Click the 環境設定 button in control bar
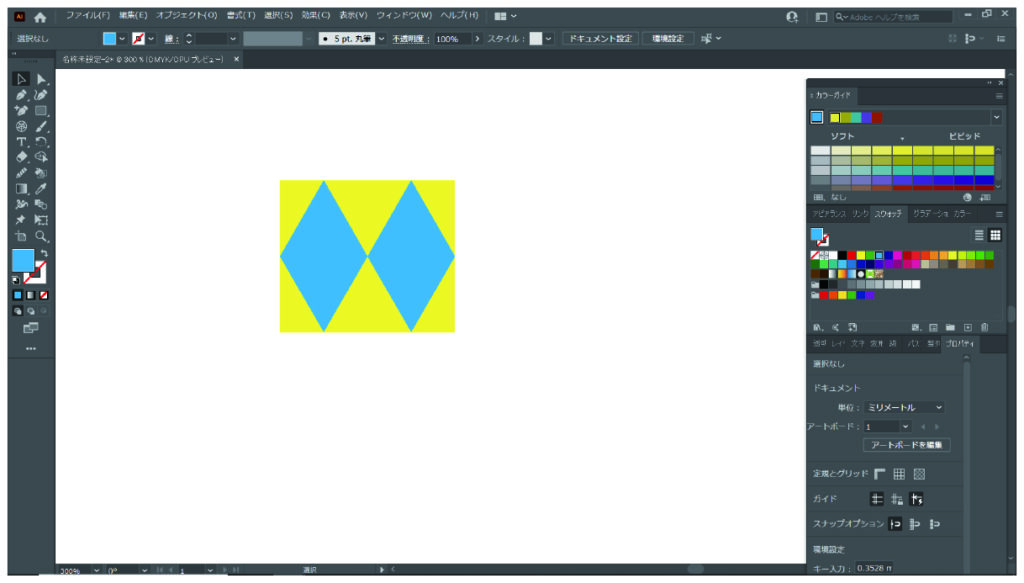 (x=667, y=39)
